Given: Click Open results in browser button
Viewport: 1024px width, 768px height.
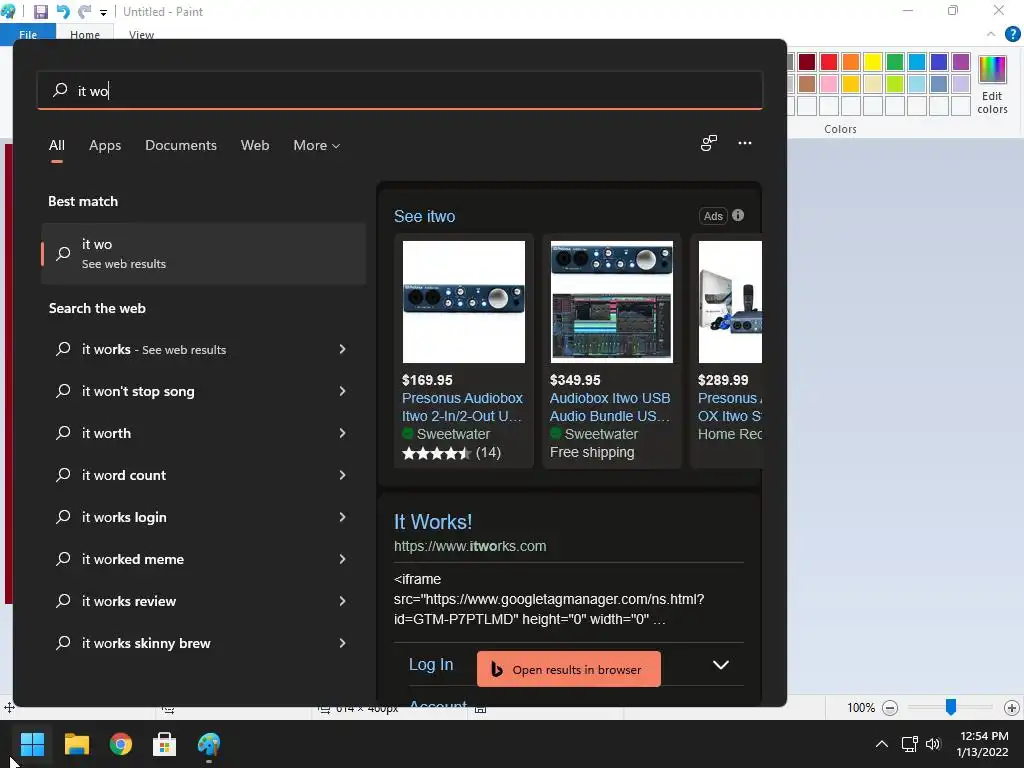Looking at the screenshot, I should pyautogui.click(x=568, y=669).
